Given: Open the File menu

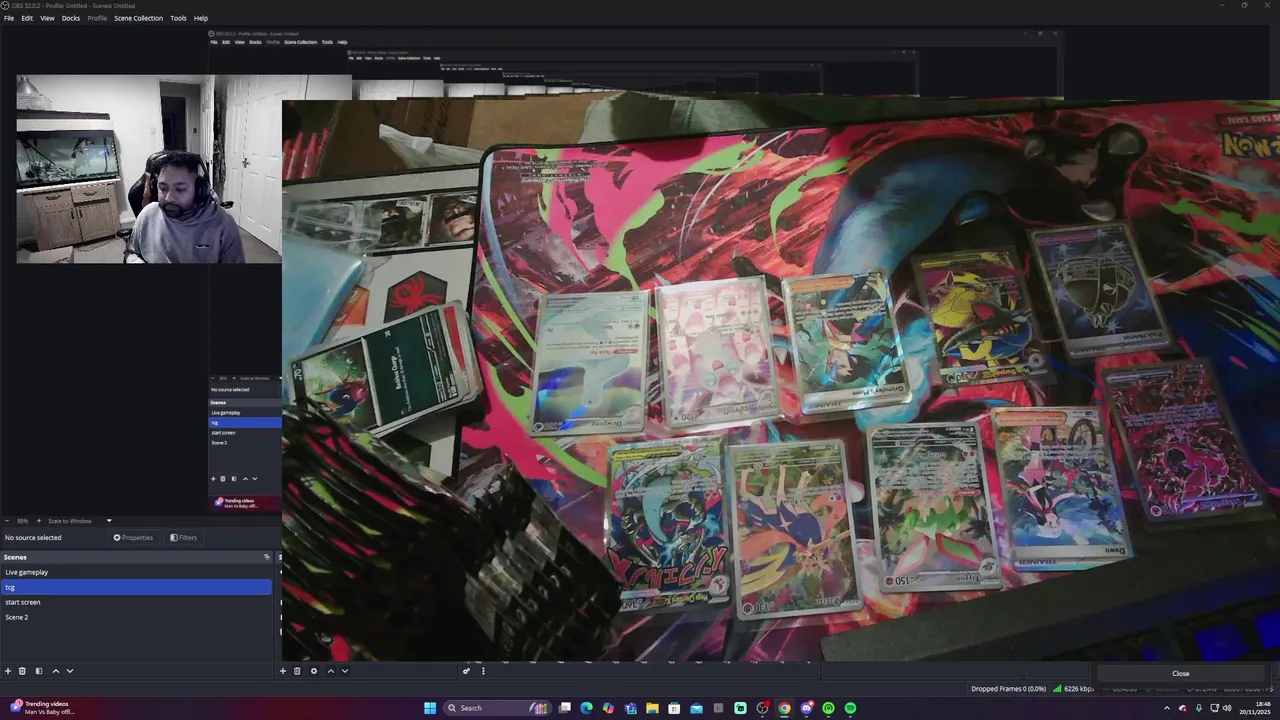Looking at the screenshot, I should (x=9, y=18).
